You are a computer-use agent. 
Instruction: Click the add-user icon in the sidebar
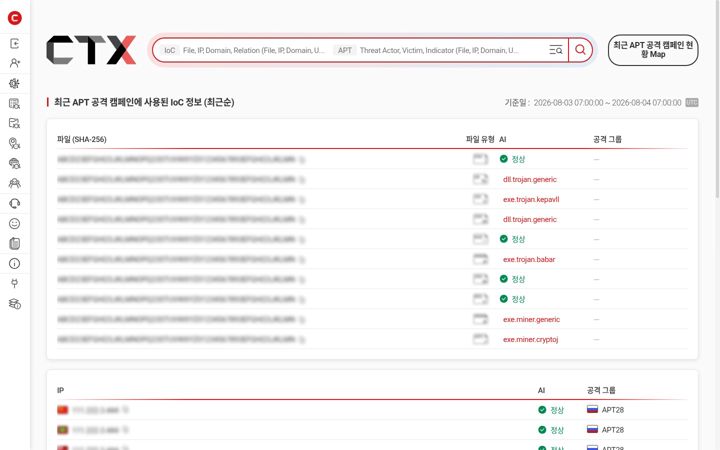pyautogui.click(x=15, y=63)
